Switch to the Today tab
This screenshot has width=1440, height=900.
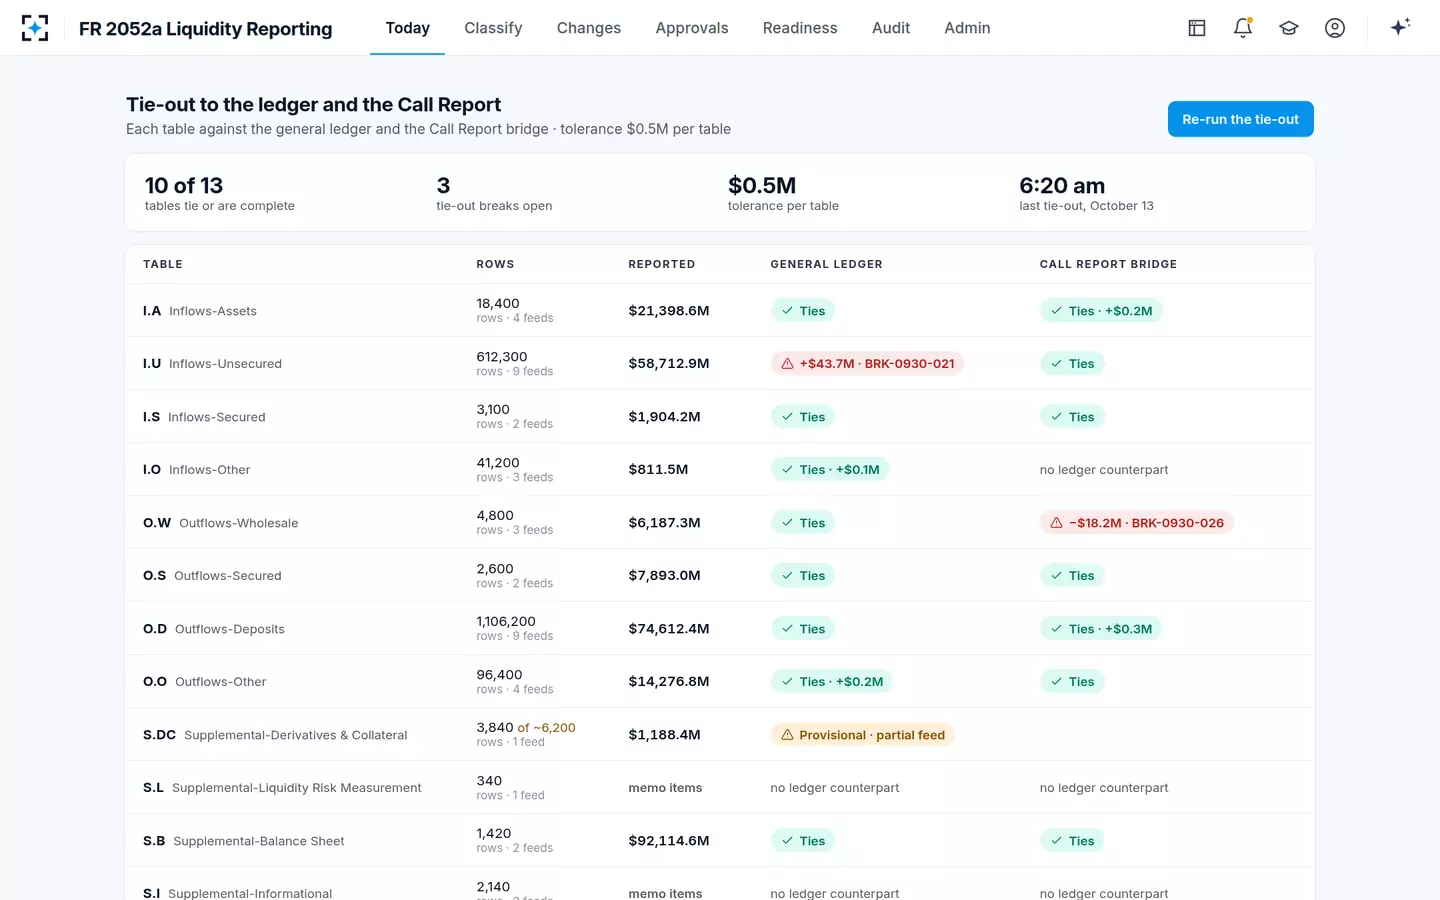point(408,28)
